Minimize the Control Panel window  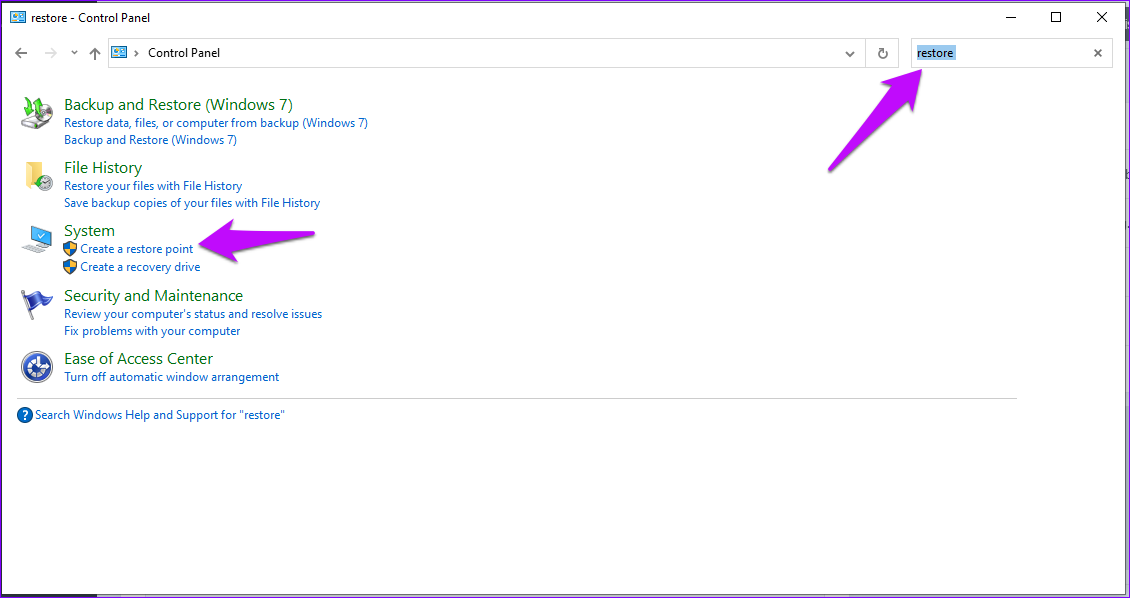pyautogui.click(x=1010, y=18)
